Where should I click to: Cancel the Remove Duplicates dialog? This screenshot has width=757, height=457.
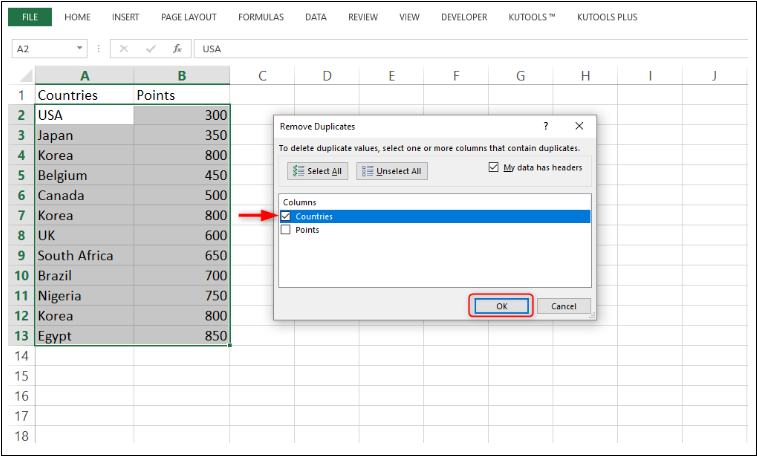(x=564, y=306)
